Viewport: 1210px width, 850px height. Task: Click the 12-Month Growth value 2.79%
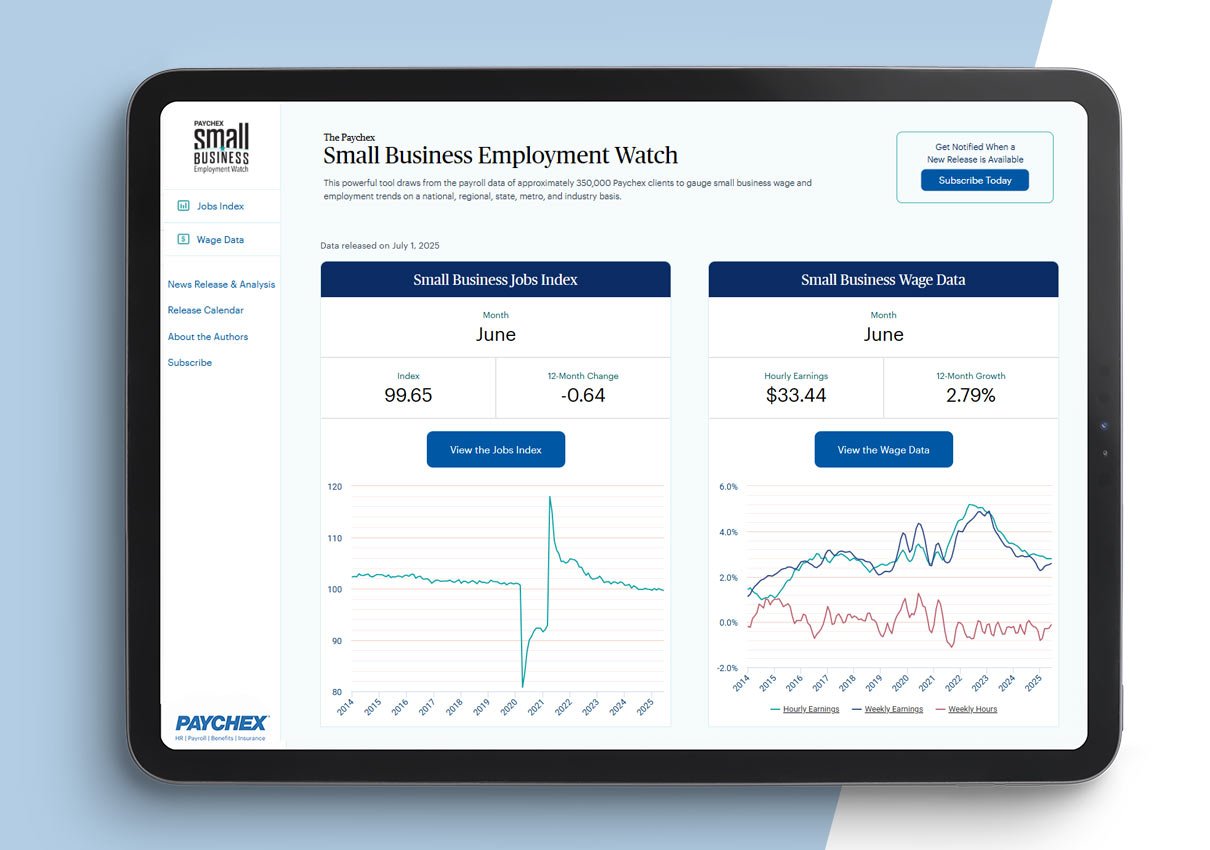(971, 395)
